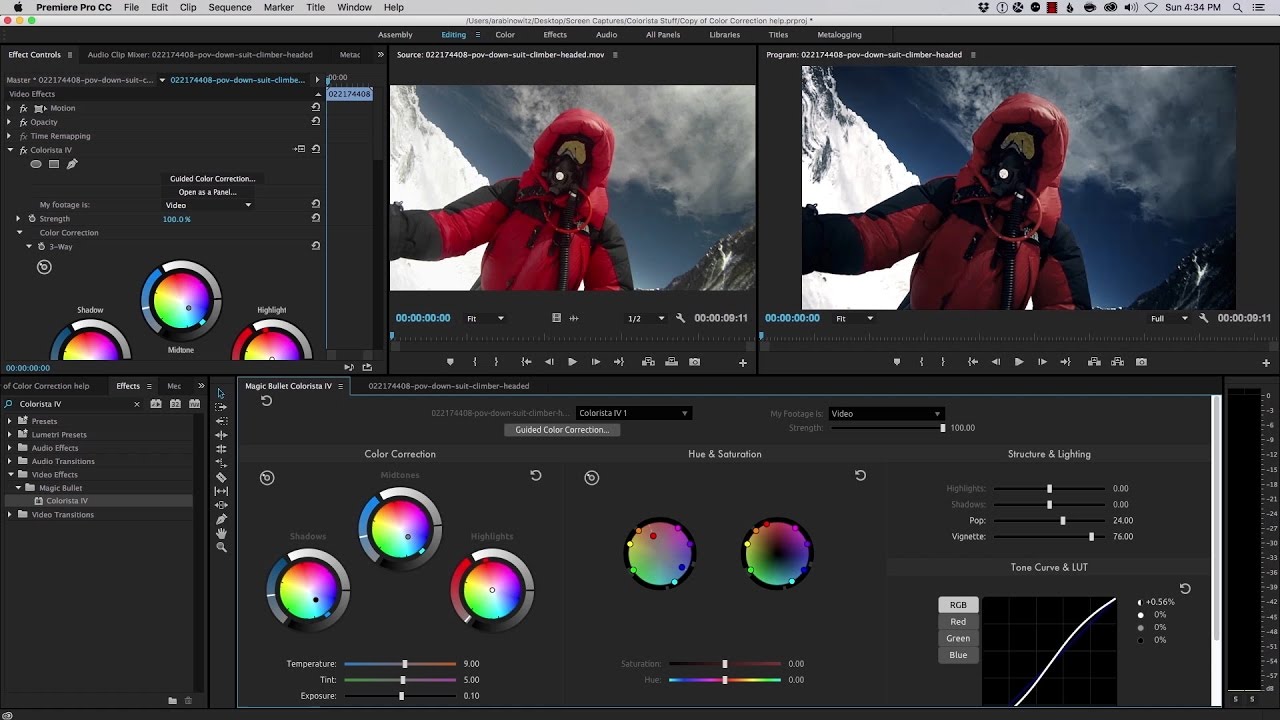The image size is (1280, 720).
Task: Reset Hue & Saturation section
Action: 860,476
